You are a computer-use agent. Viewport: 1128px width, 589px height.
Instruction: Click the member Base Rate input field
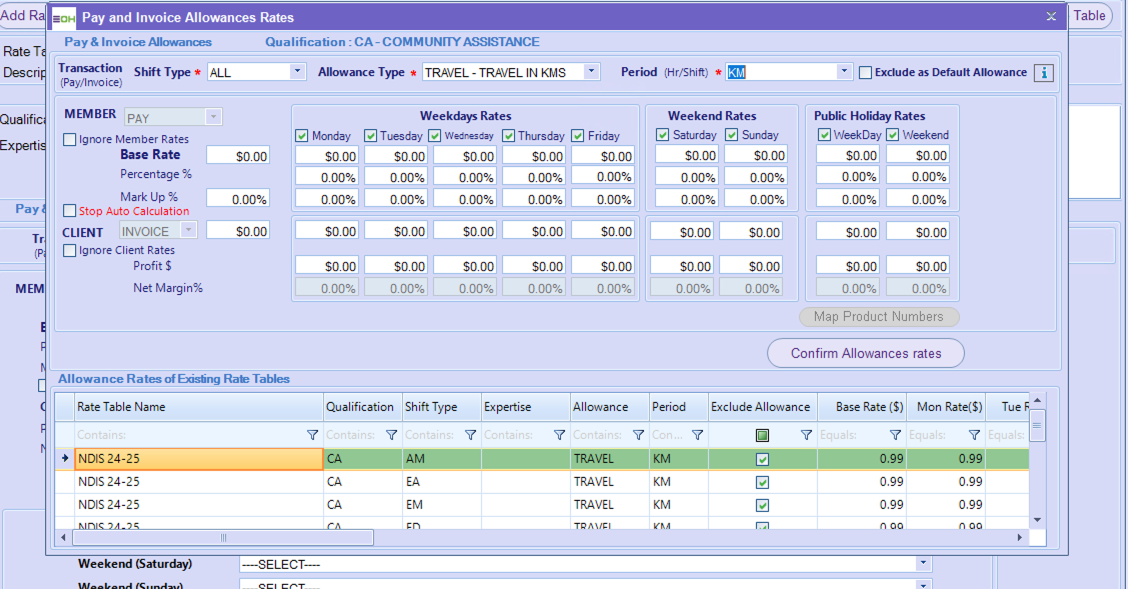pos(238,156)
